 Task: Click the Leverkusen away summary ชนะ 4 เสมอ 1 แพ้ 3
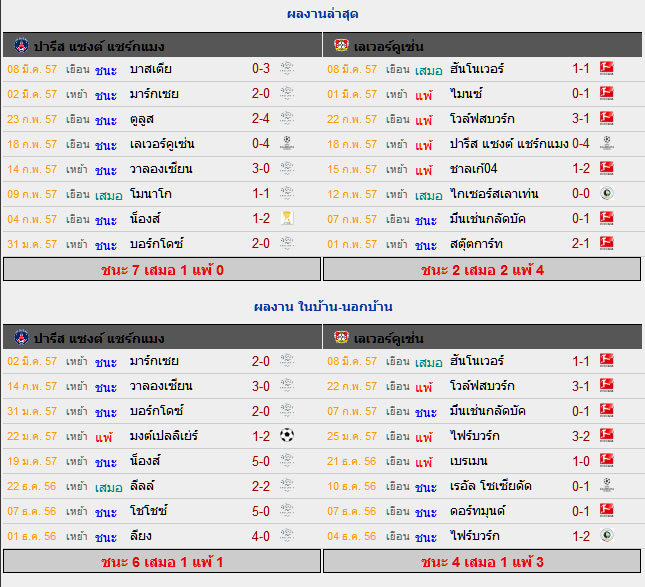[482, 561]
